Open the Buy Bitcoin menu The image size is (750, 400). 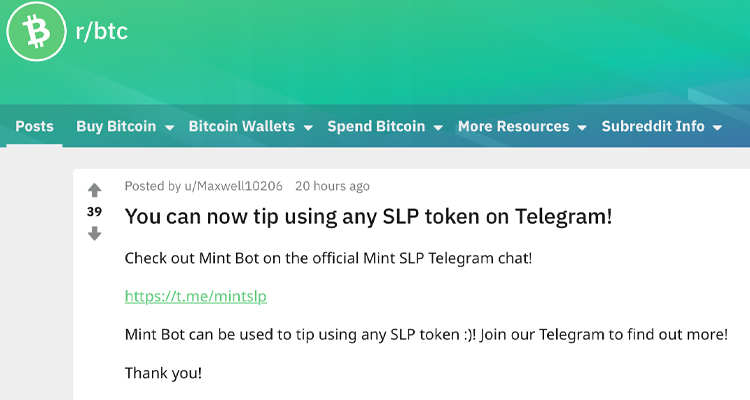116,126
